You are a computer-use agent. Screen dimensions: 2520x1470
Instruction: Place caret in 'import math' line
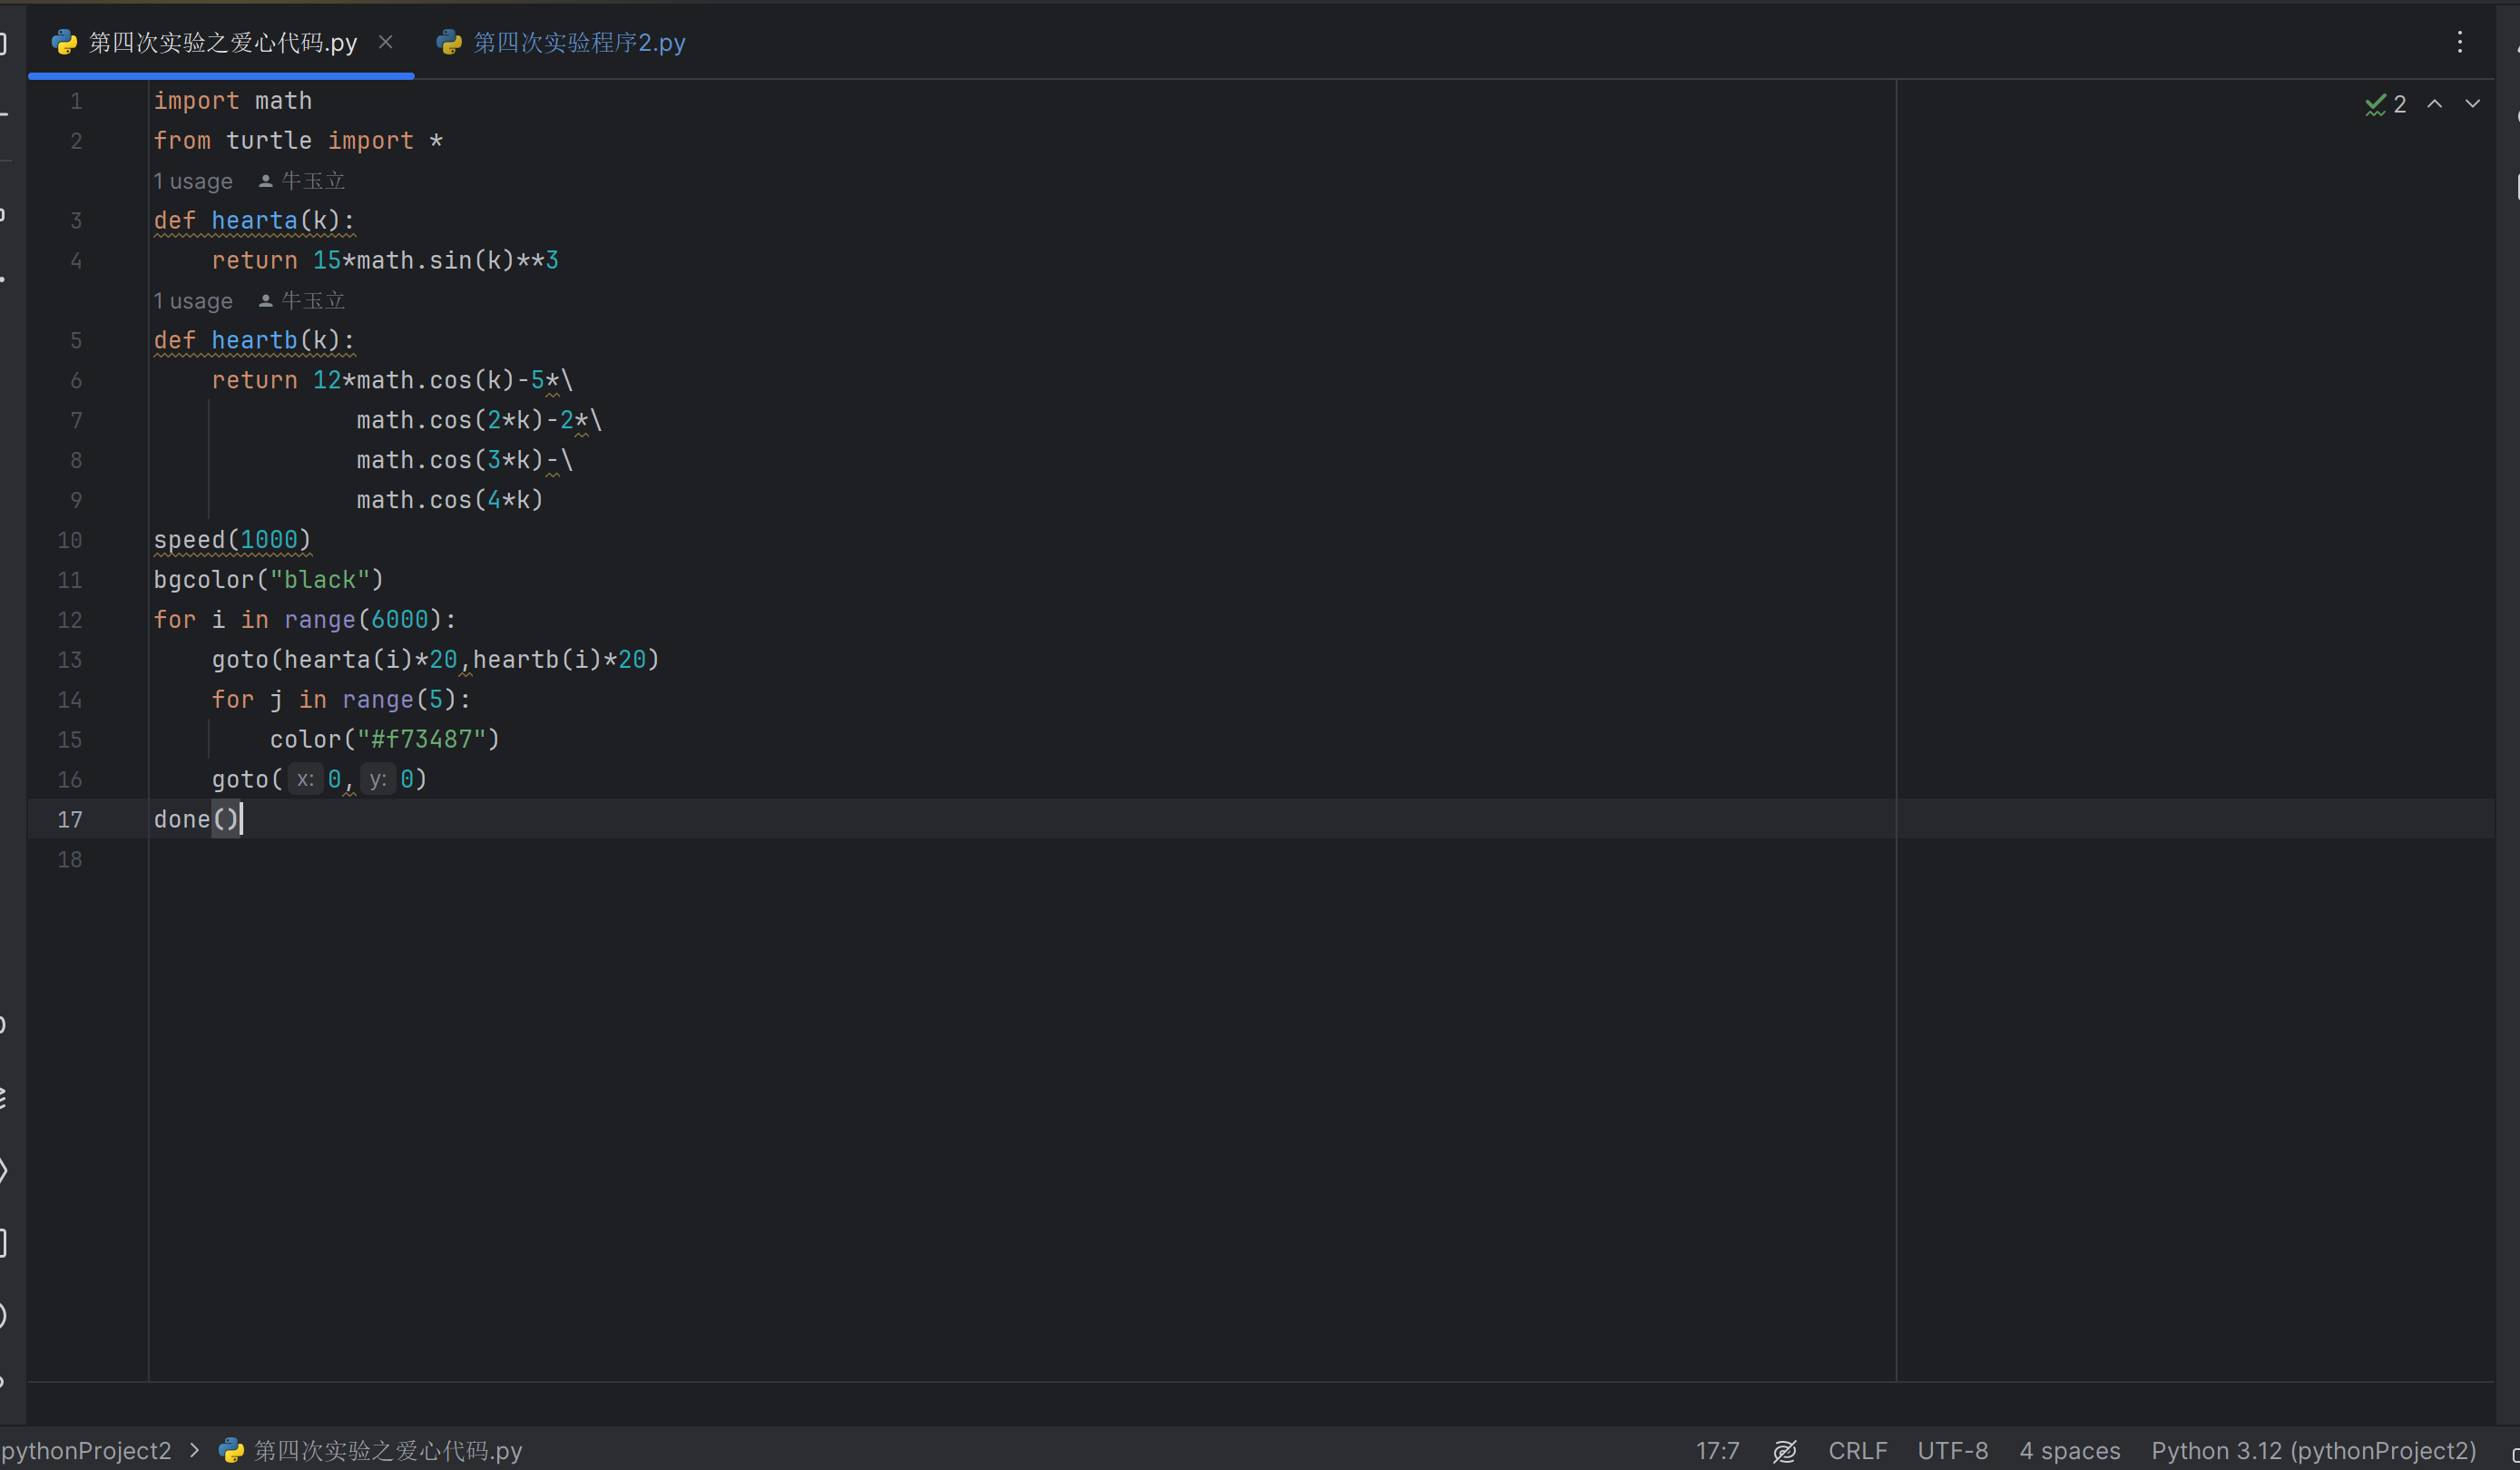click(x=233, y=101)
